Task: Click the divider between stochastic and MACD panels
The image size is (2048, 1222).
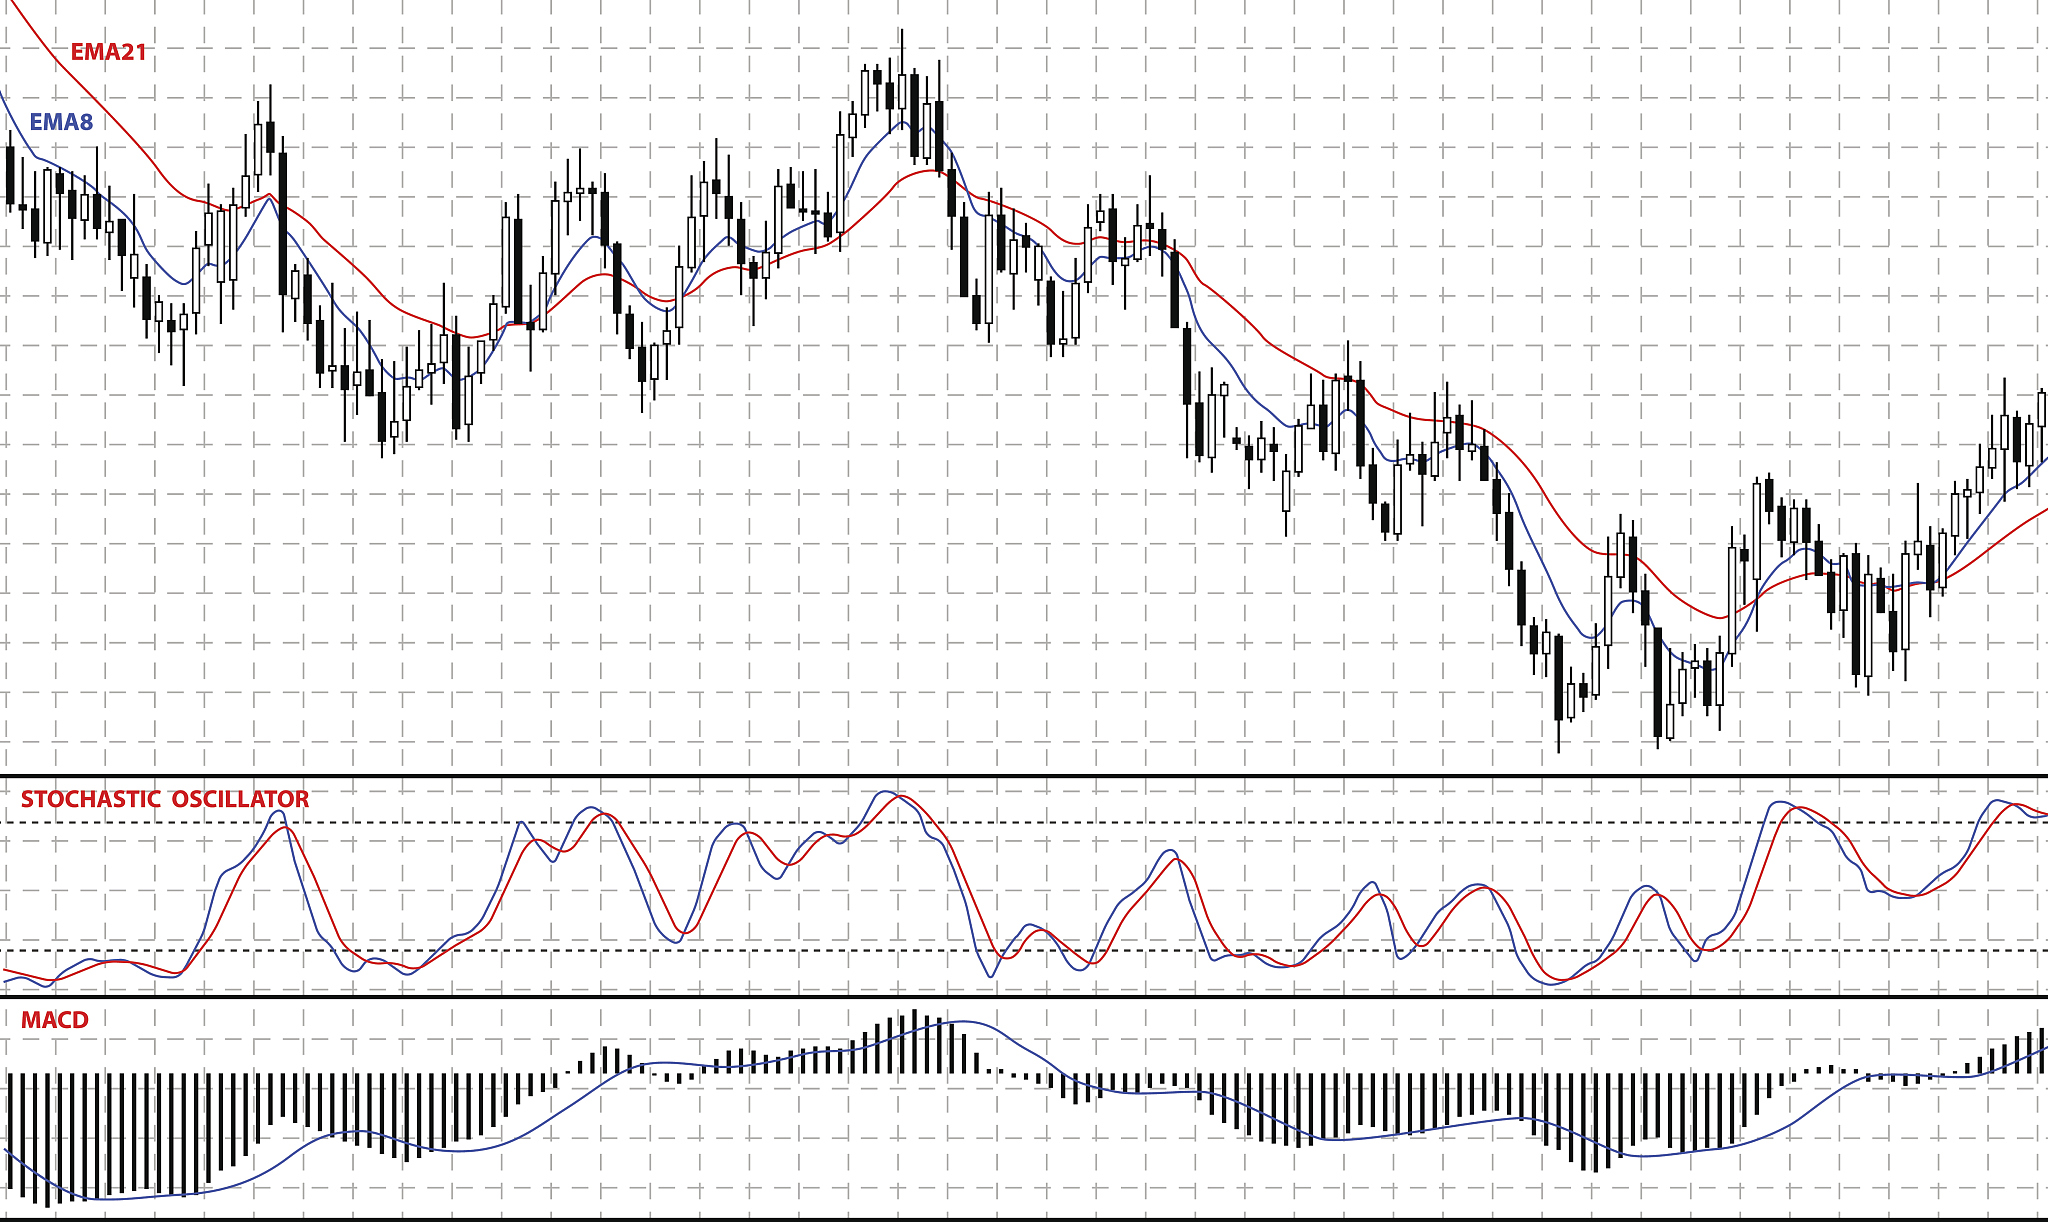Action: [x=1024, y=996]
